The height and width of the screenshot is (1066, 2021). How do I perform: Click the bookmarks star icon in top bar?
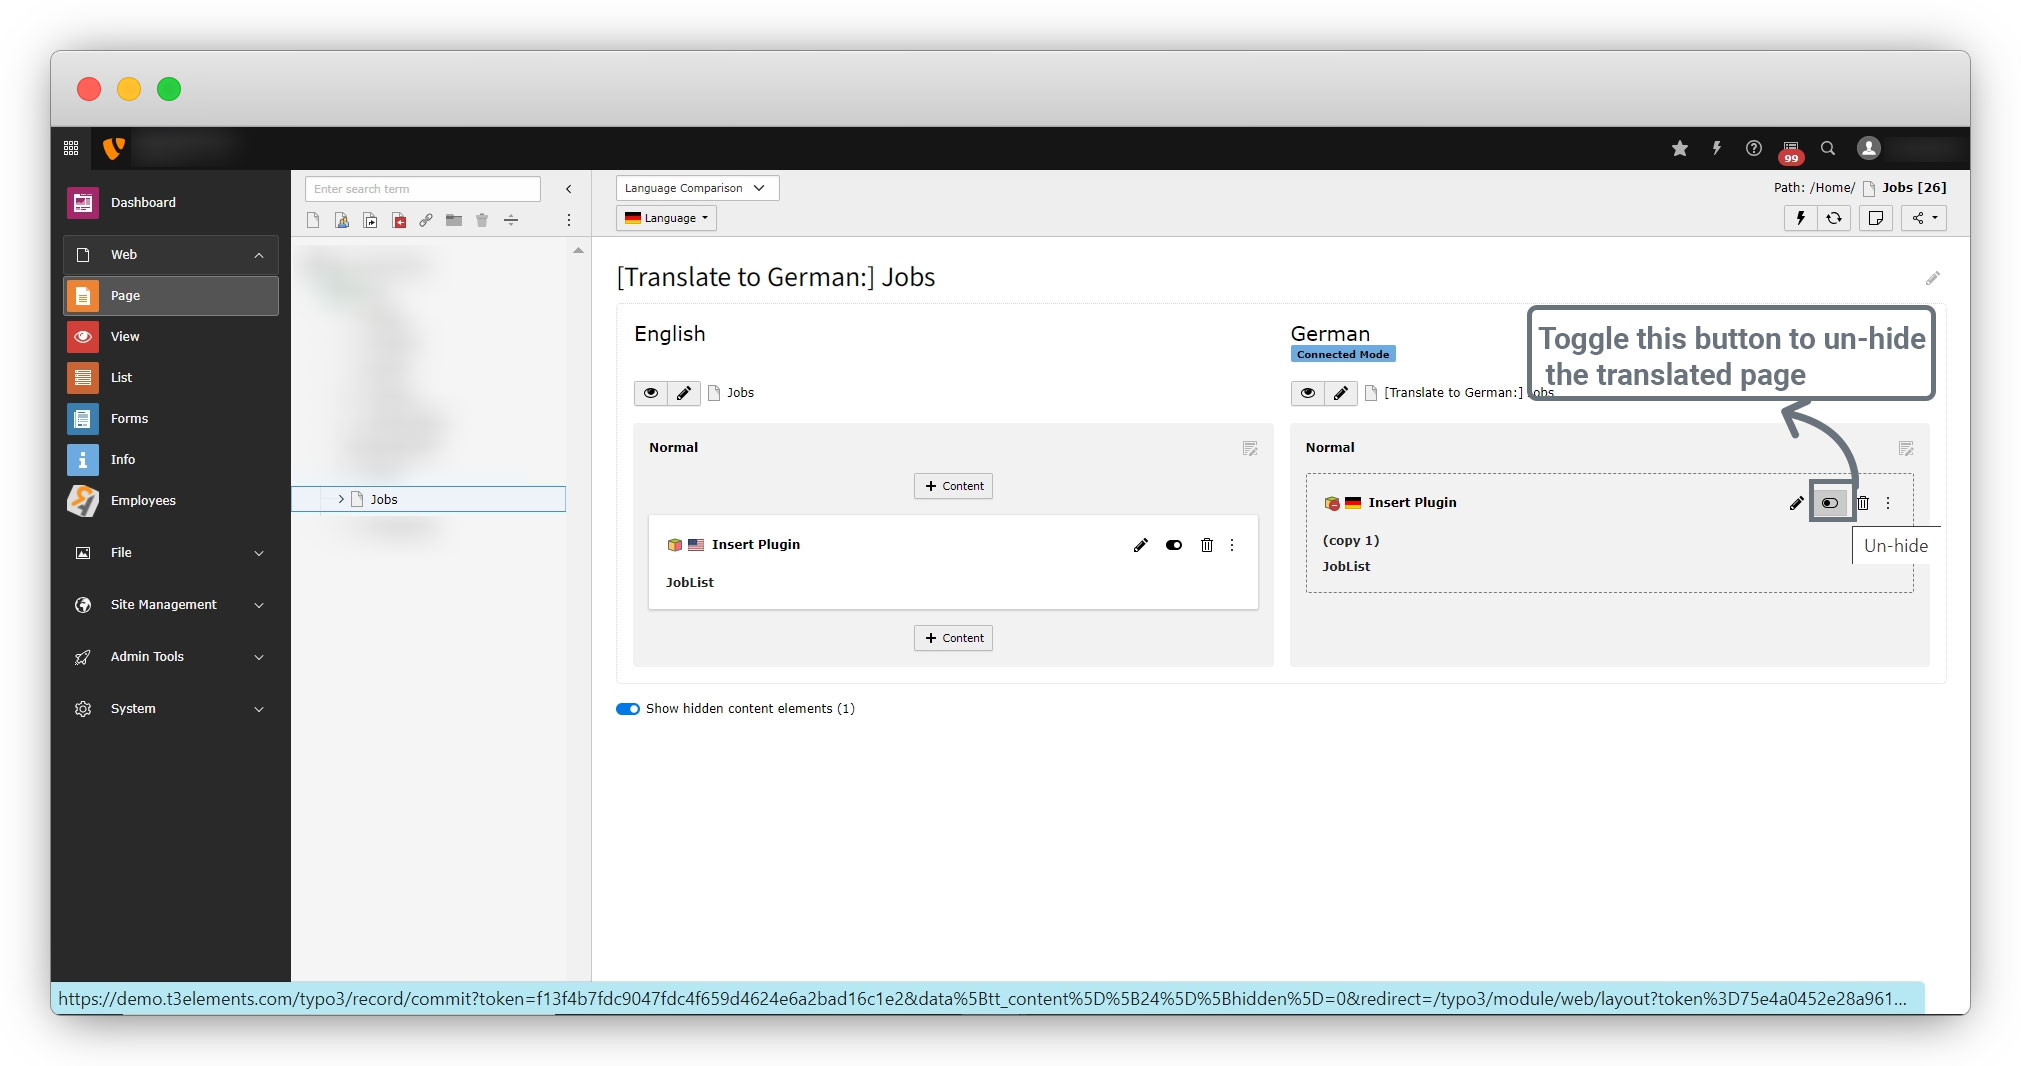1679,149
